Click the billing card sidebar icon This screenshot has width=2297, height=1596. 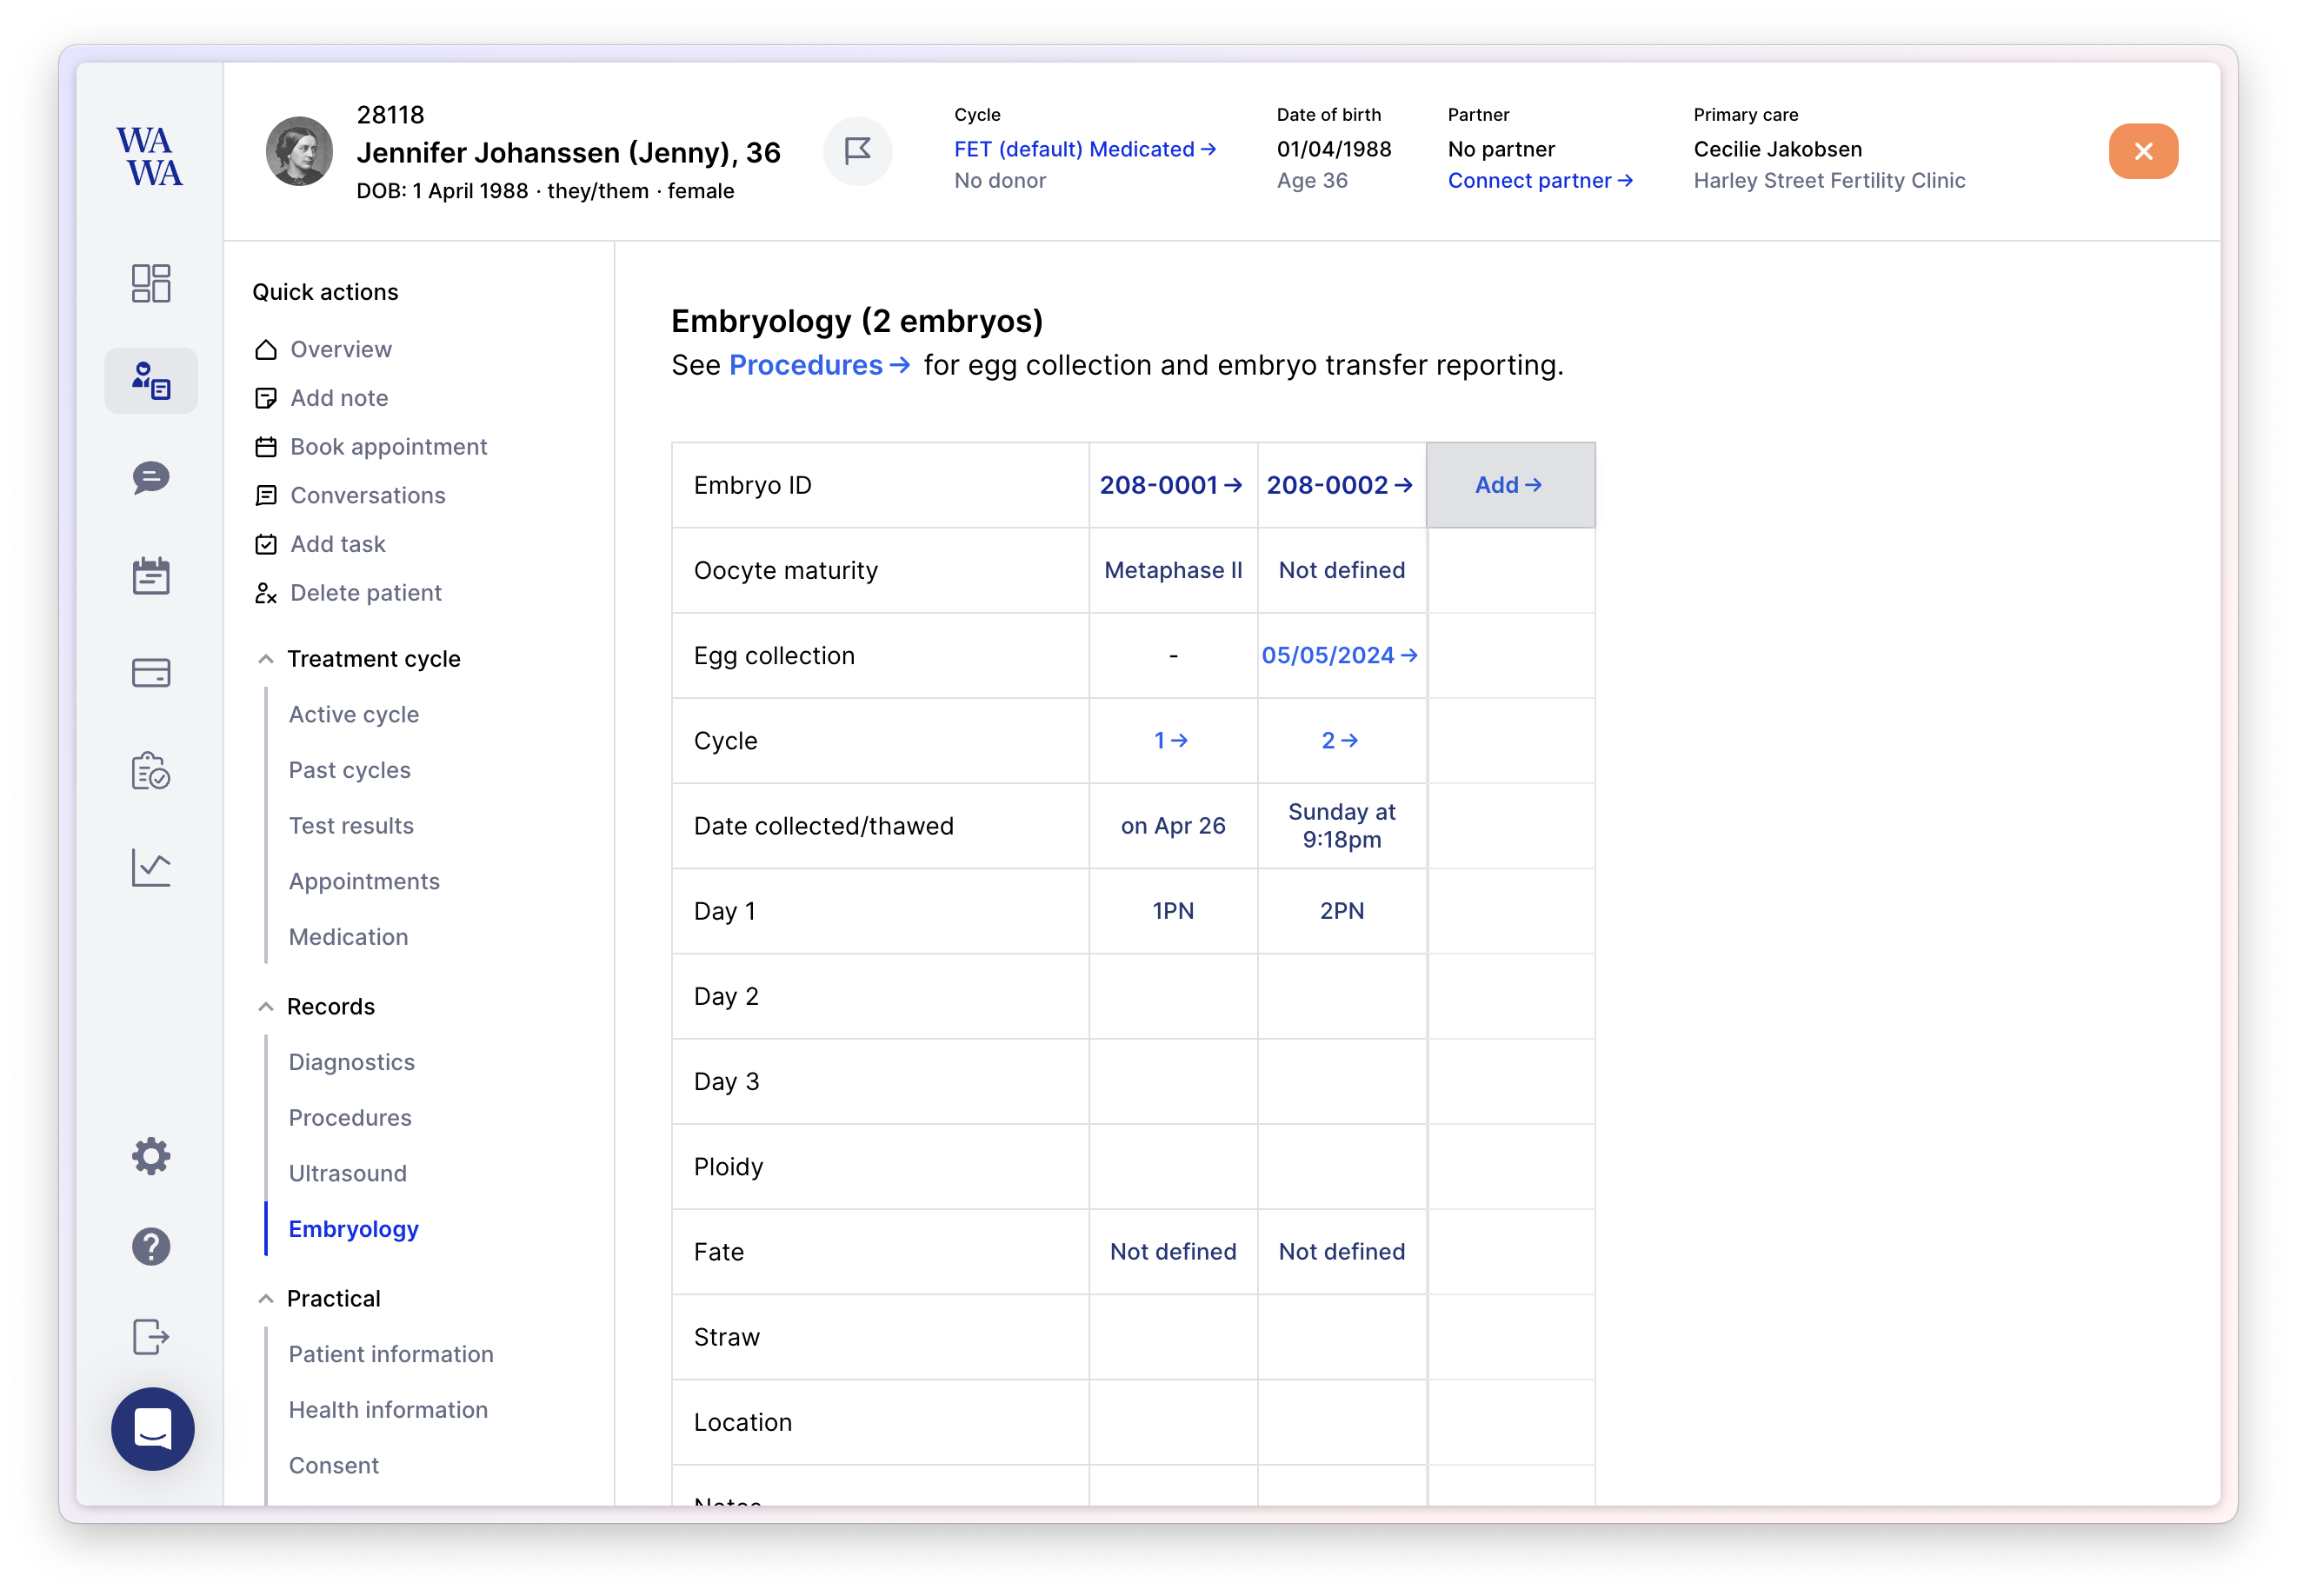tap(151, 673)
